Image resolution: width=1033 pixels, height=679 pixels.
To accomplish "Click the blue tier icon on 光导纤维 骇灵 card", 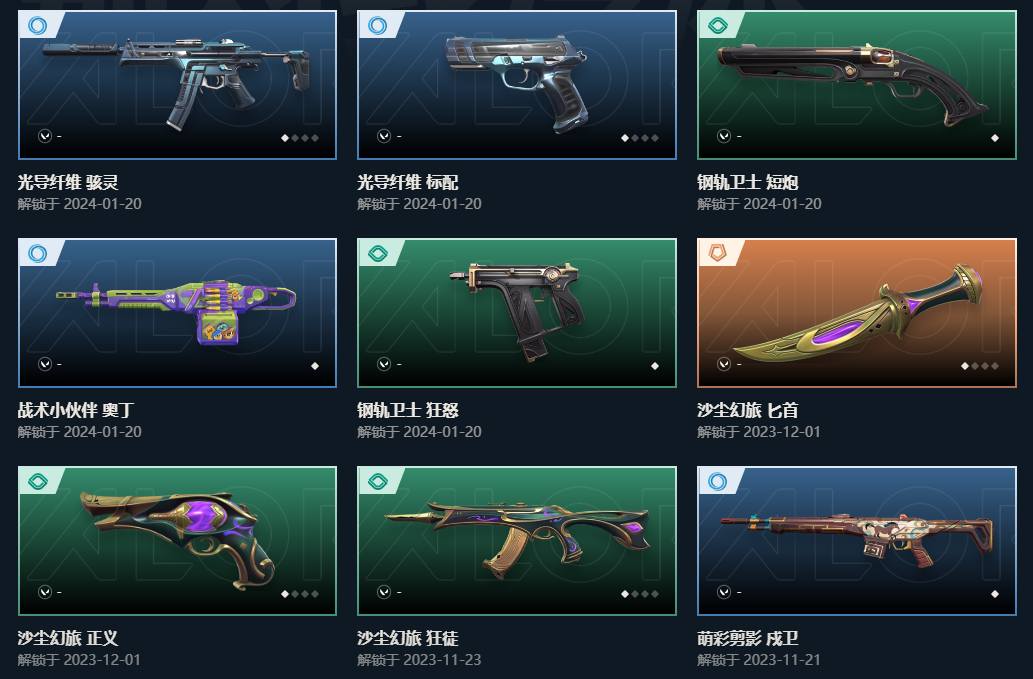I will tap(38, 26).
